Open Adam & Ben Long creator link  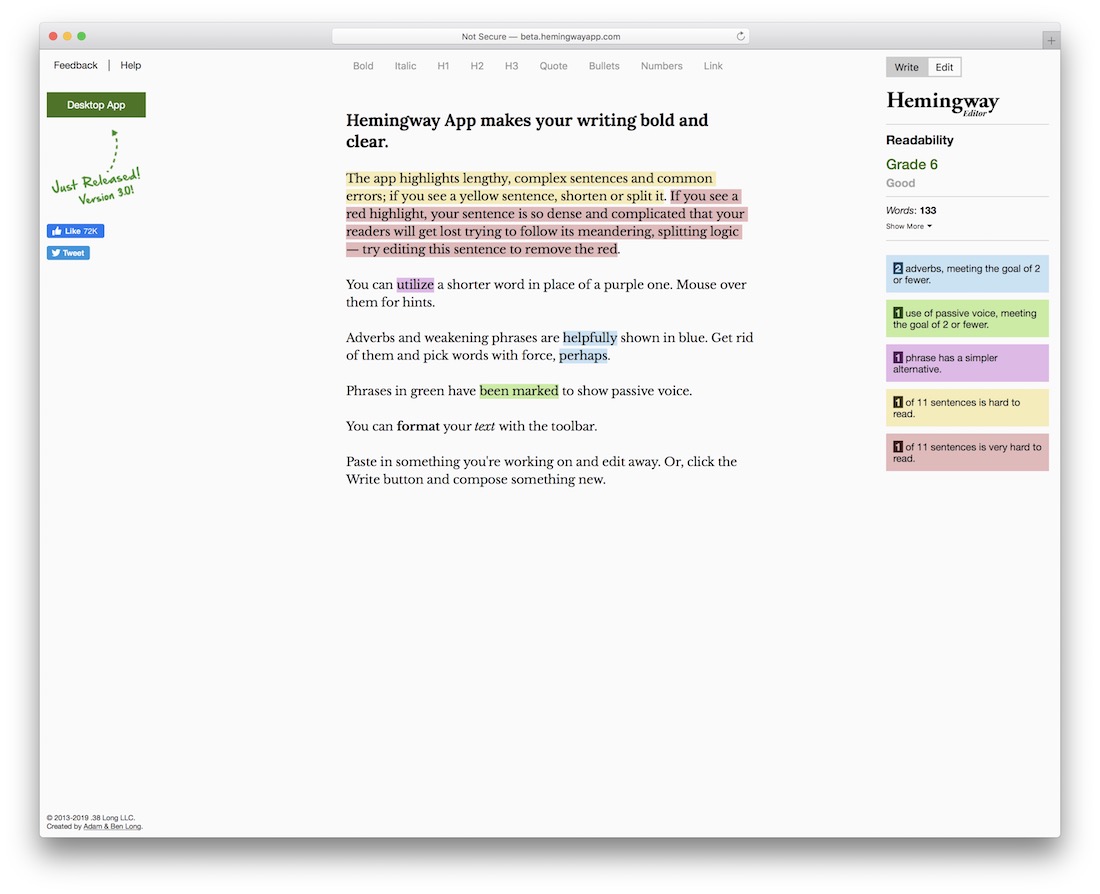coord(112,827)
